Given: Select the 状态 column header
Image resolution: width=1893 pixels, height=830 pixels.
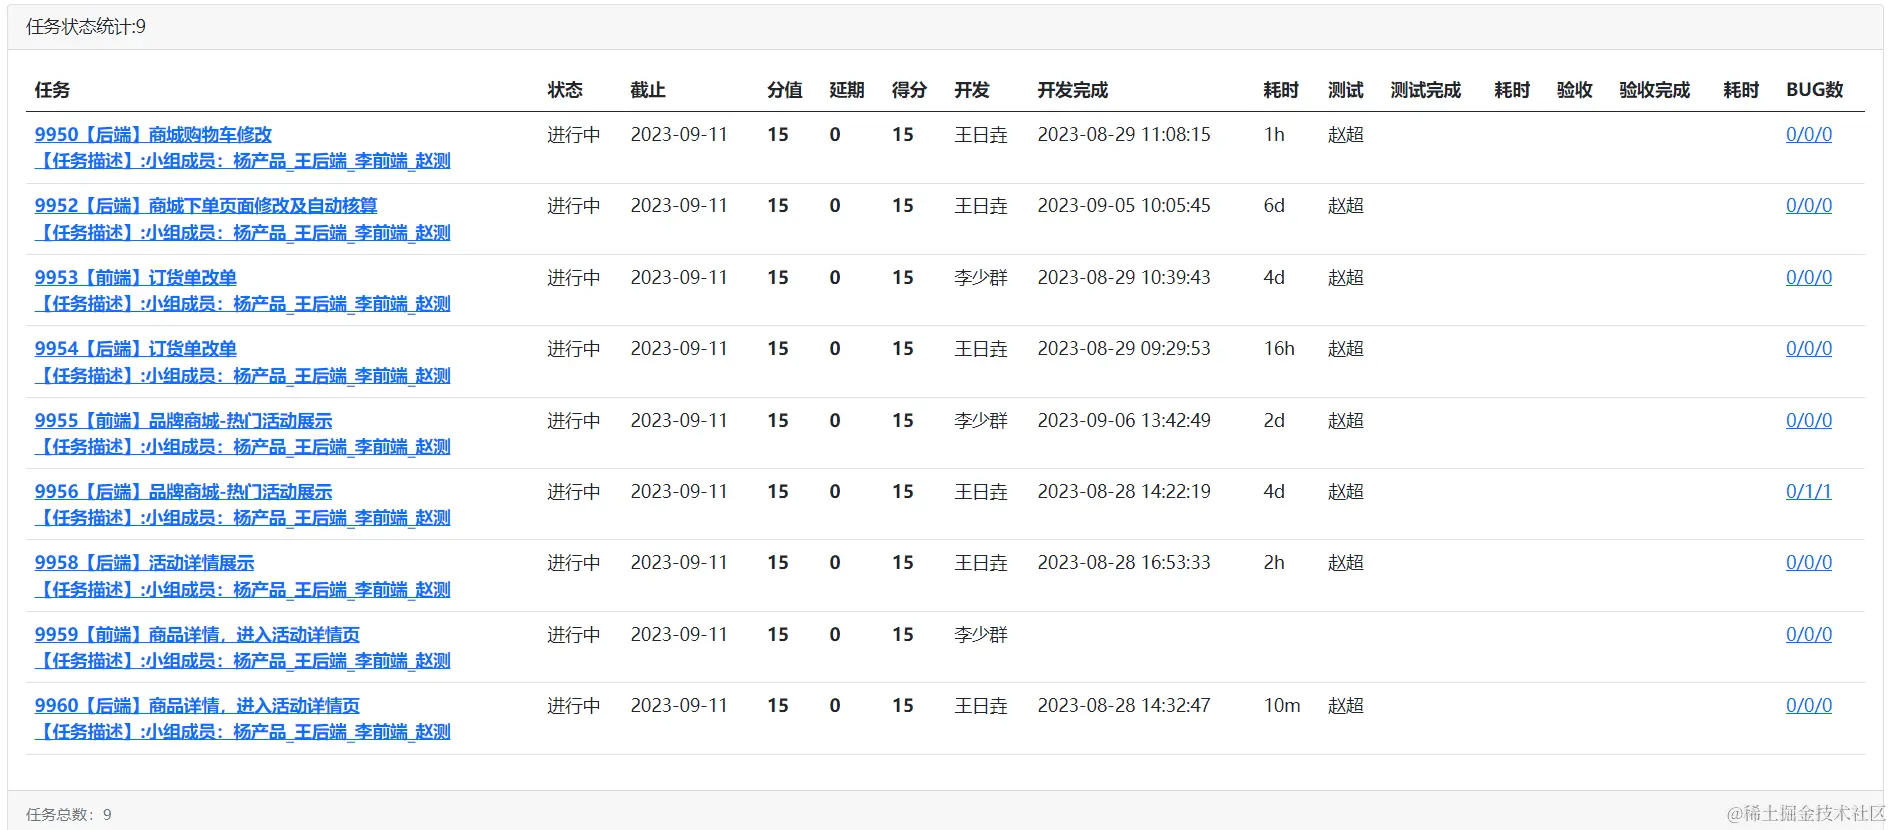Looking at the screenshot, I should [565, 90].
